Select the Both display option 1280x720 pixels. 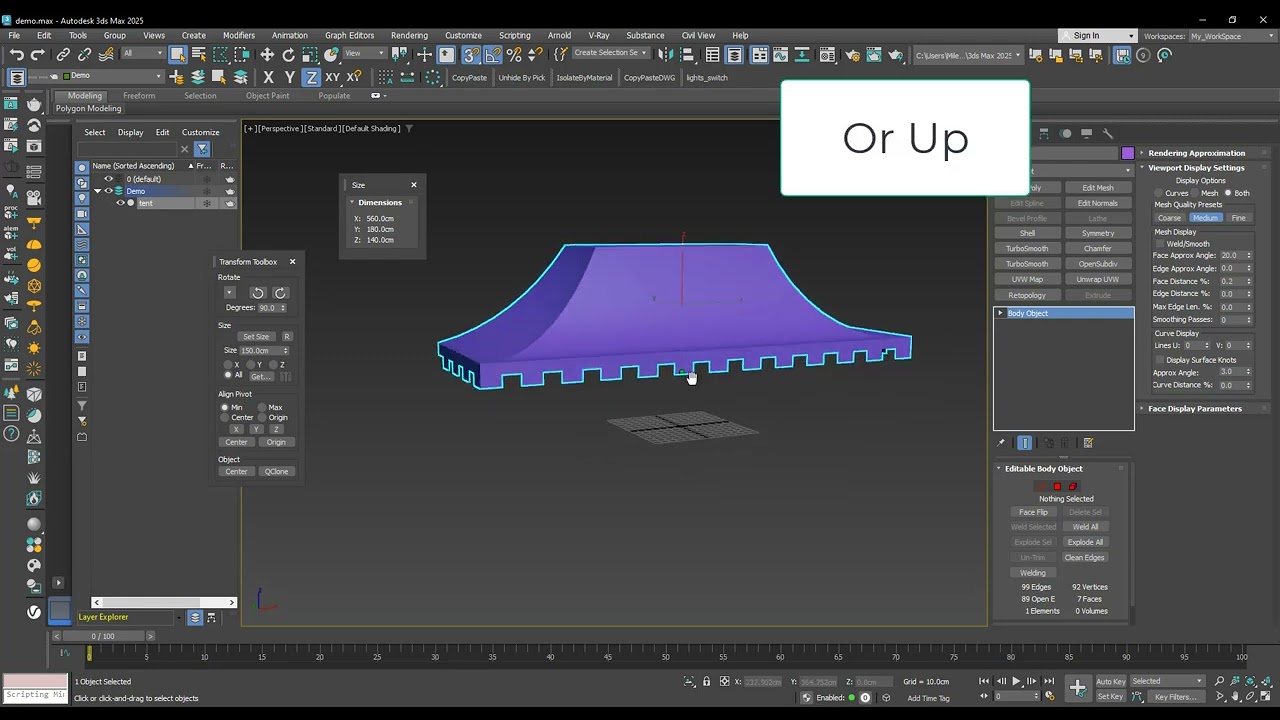[1236, 193]
